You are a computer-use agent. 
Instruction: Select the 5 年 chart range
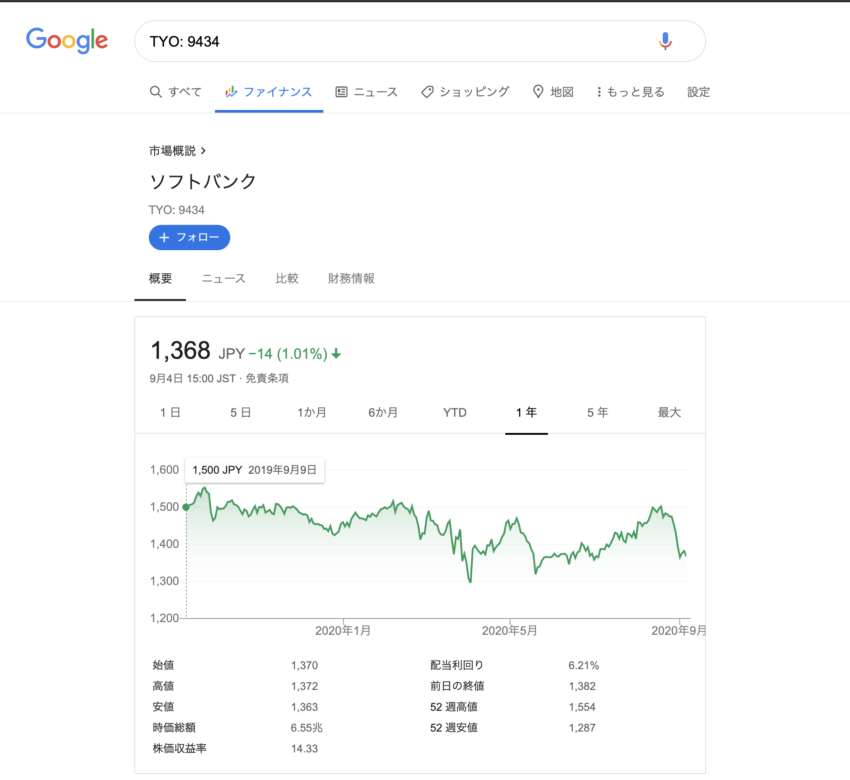tap(597, 412)
